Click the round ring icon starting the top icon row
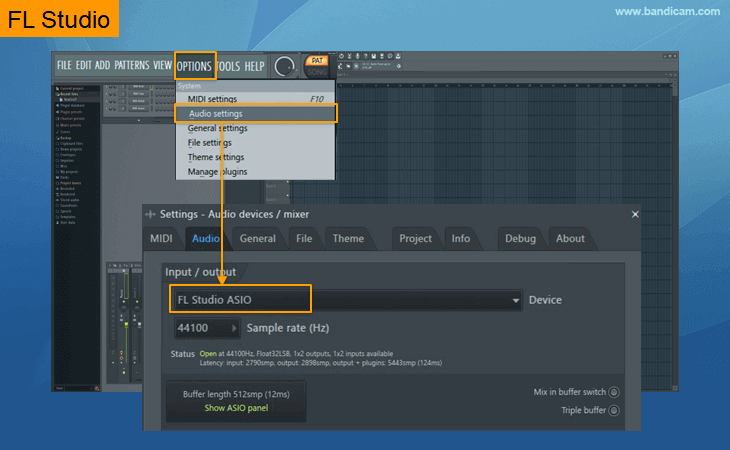Viewport: 730px width, 450px height. click(x=341, y=56)
